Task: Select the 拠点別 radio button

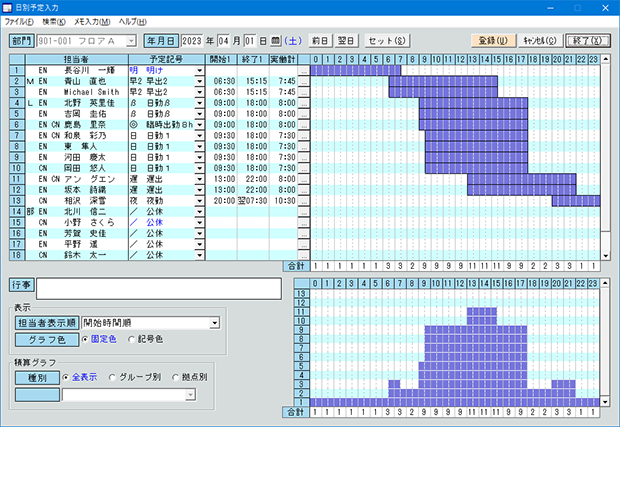Action: point(175,377)
